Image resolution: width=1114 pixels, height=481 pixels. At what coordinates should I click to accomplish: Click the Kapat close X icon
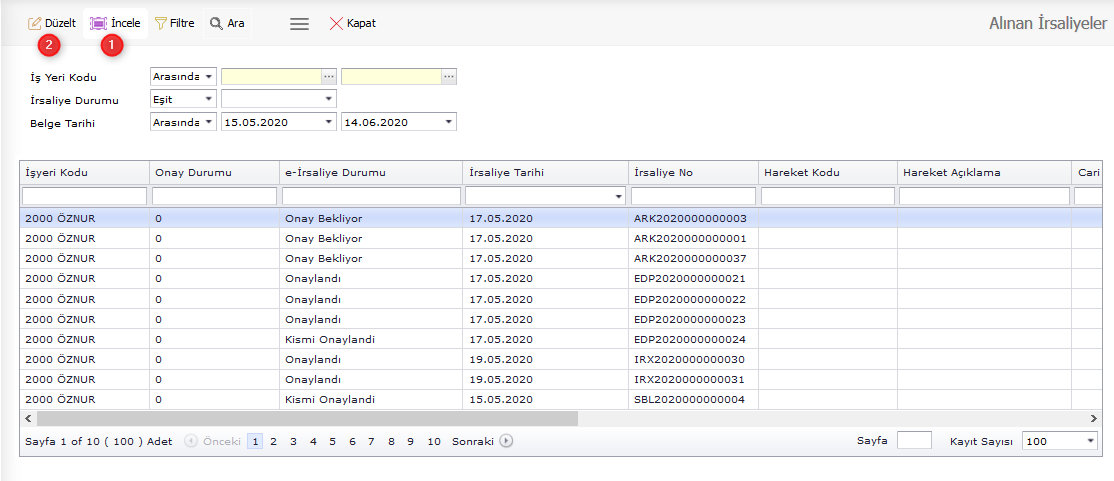coord(336,23)
